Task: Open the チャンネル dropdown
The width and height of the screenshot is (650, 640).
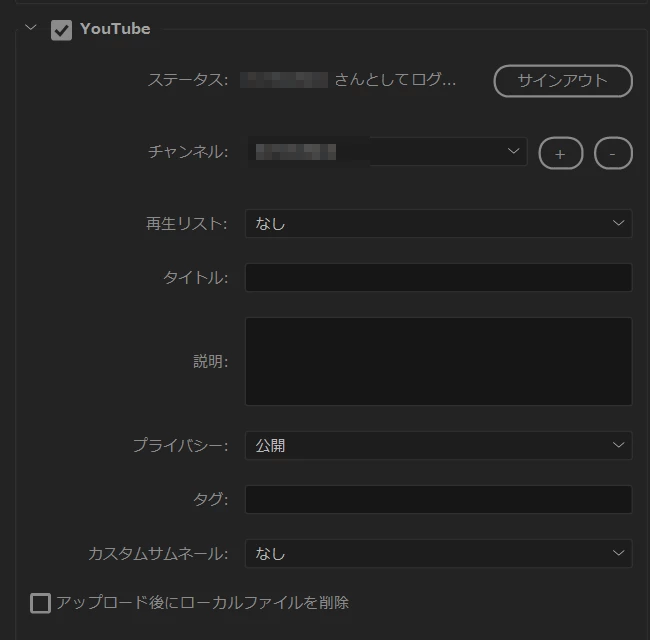Action: click(x=387, y=151)
